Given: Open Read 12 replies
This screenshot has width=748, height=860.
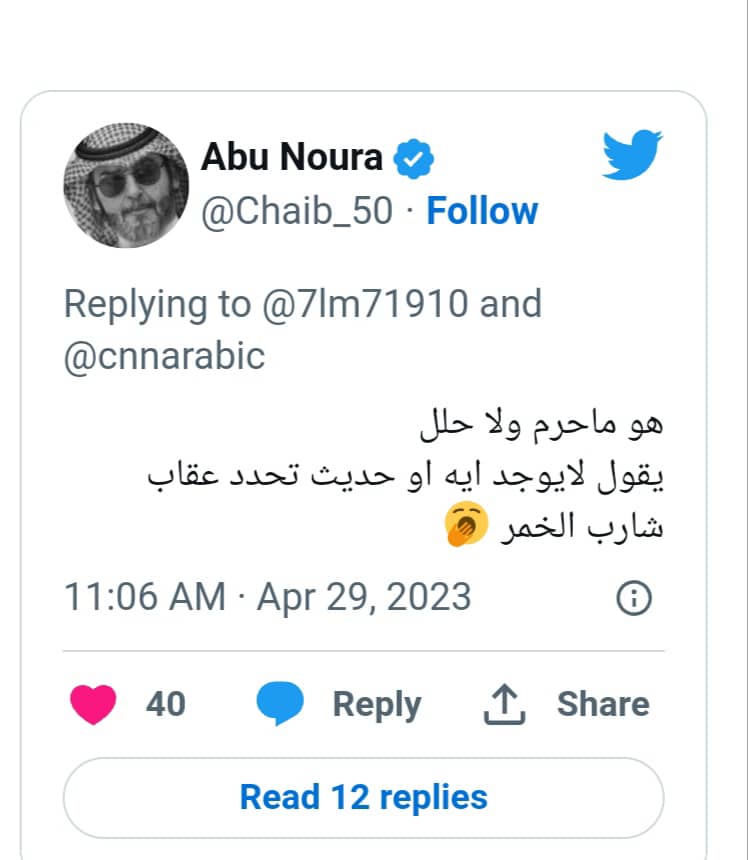Looking at the screenshot, I should [364, 798].
